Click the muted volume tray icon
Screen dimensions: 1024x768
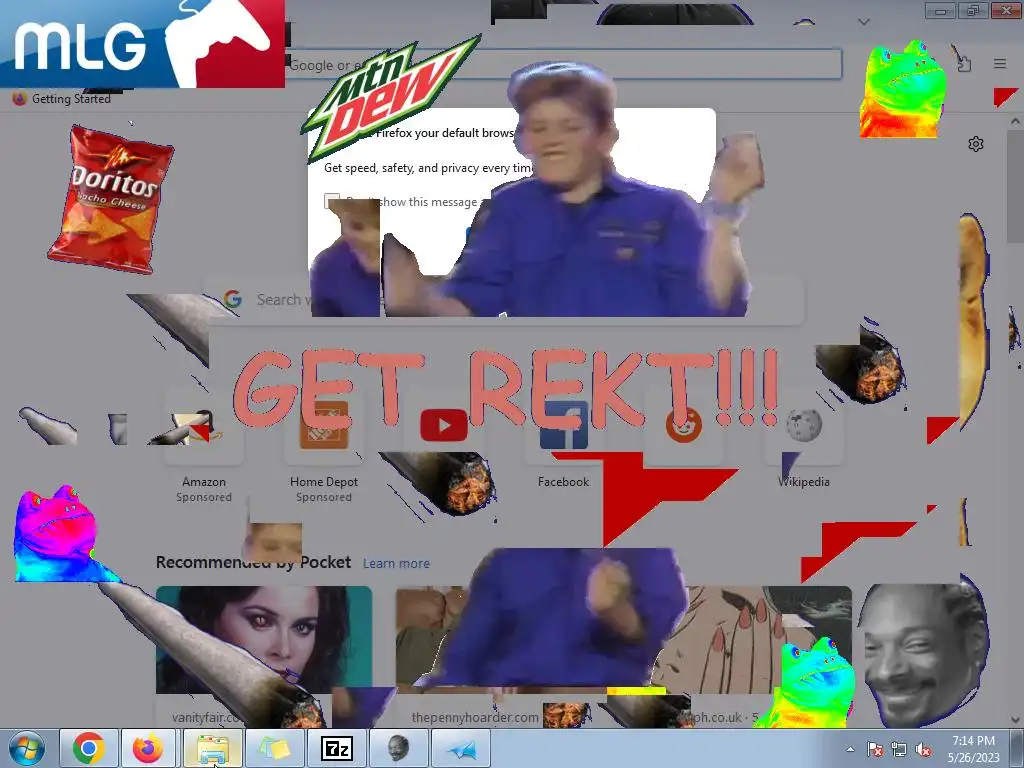(x=923, y=750)
